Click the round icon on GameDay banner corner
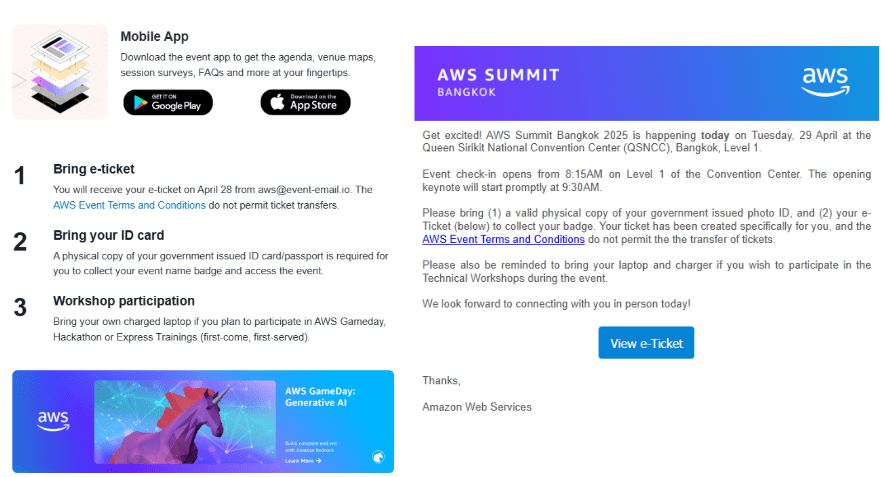The height and width of the screenshot is (477, 890). click(x=378, y=456)
